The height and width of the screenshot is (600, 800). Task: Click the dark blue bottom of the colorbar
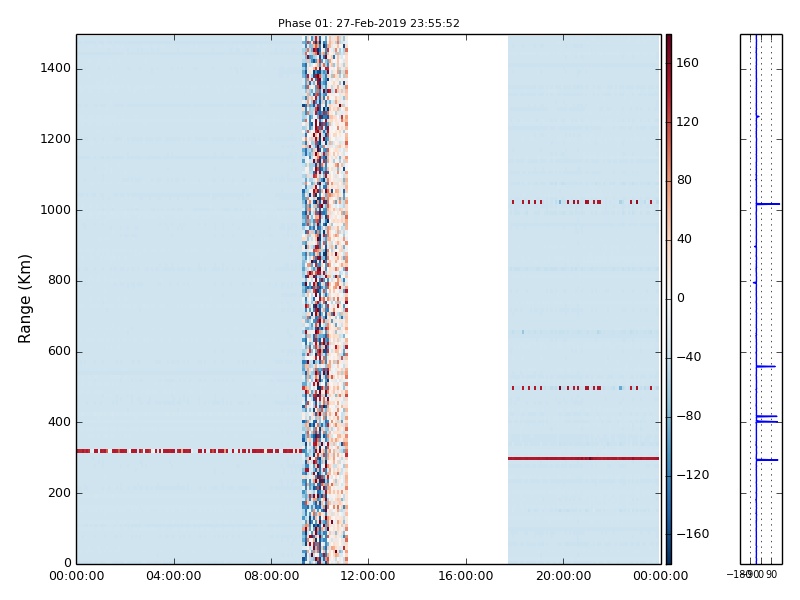(669, 557)
